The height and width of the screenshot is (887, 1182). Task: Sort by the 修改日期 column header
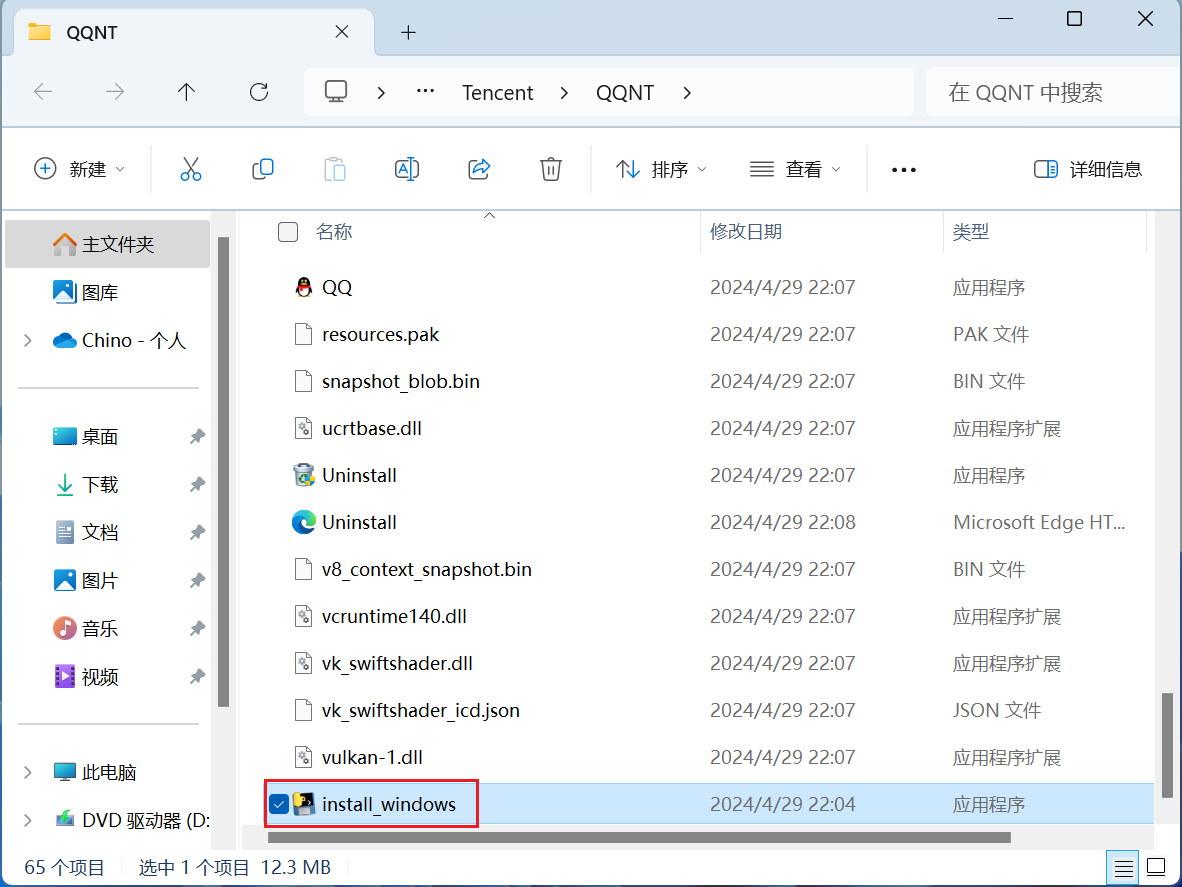746,231
